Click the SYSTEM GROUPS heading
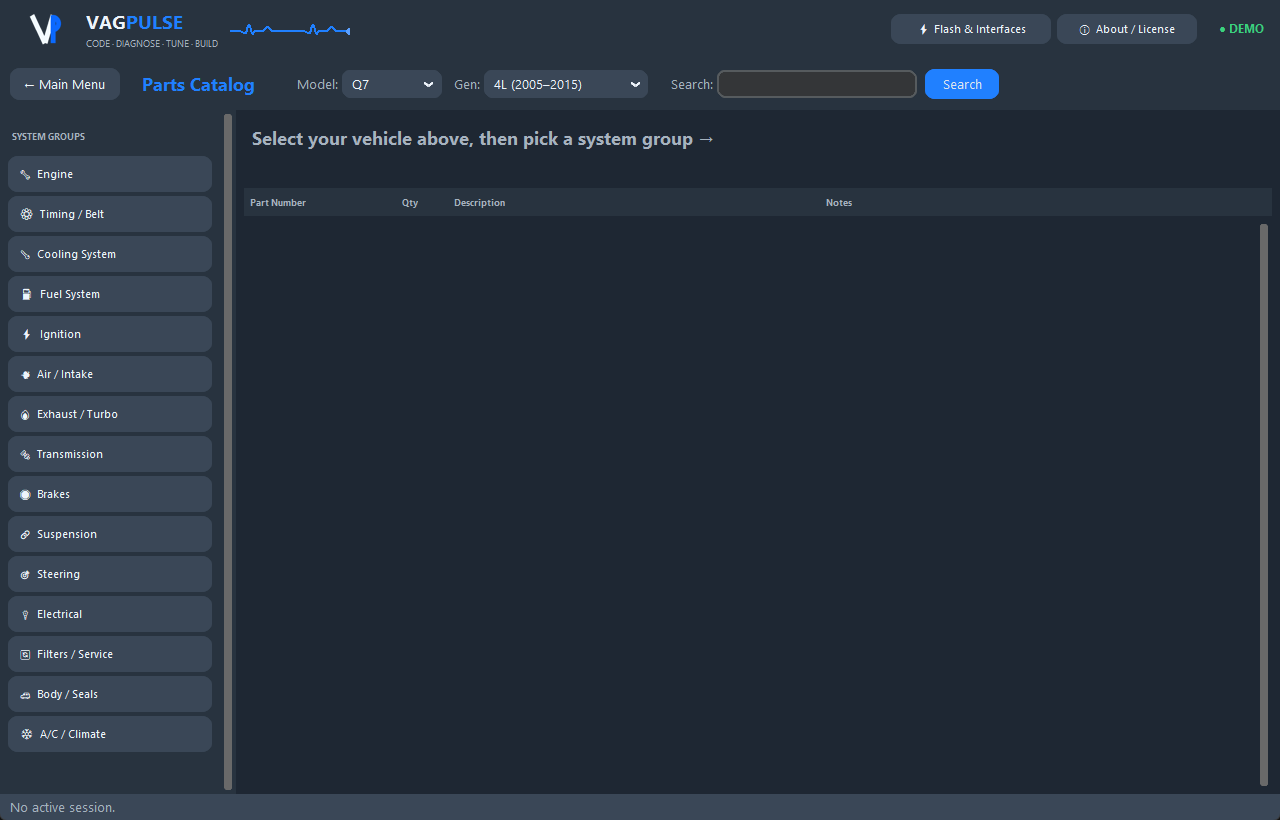The image size is (1280, 820). coord(48,137)
